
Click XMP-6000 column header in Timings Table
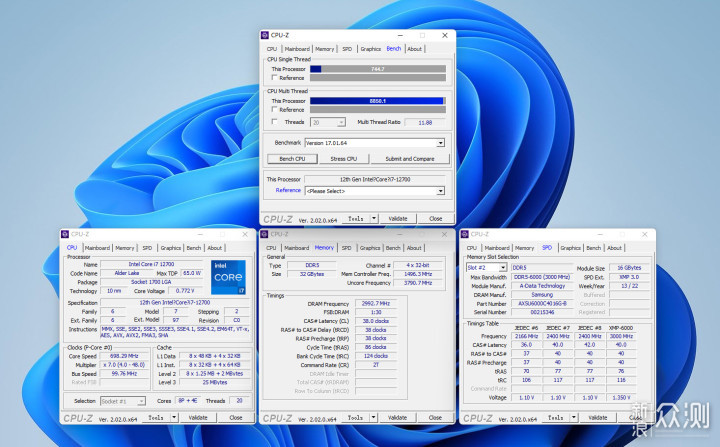click(621, 328)
